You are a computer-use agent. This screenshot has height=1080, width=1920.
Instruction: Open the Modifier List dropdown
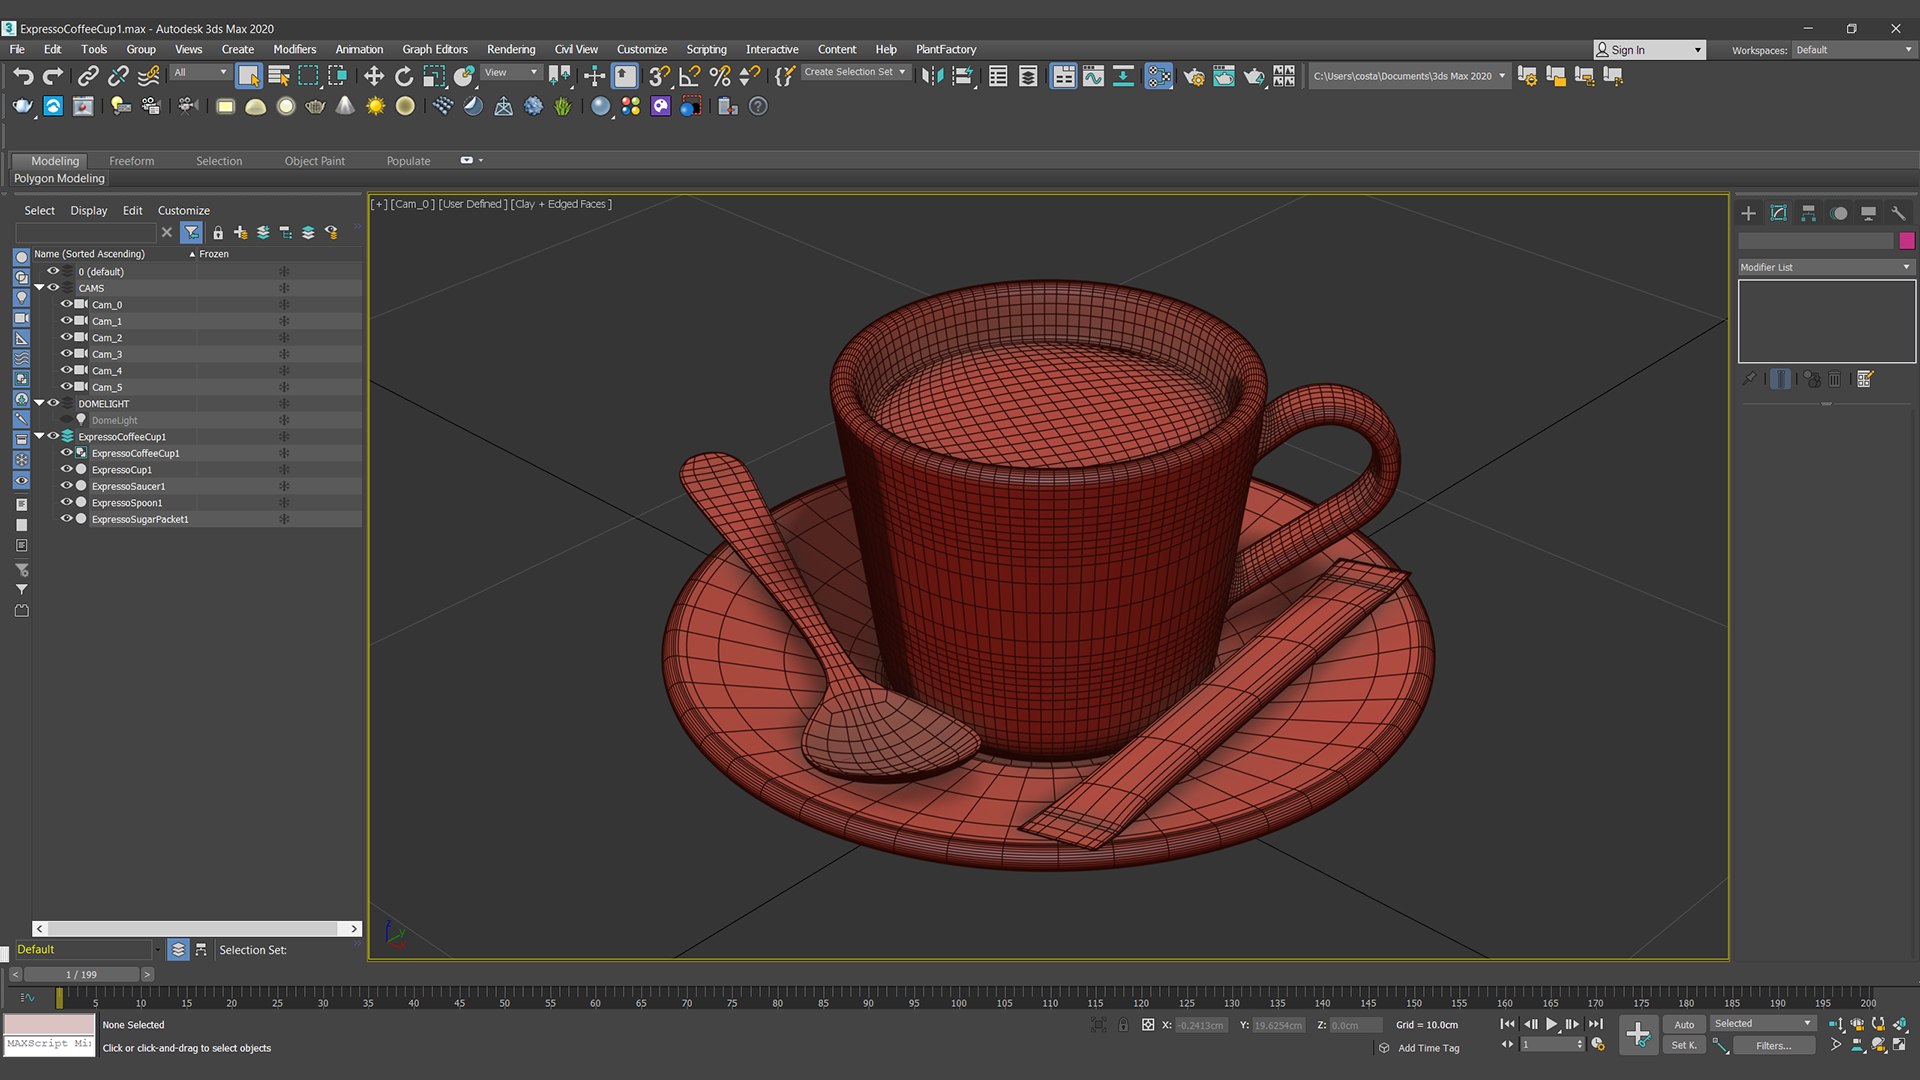(x=1825, y=267)
